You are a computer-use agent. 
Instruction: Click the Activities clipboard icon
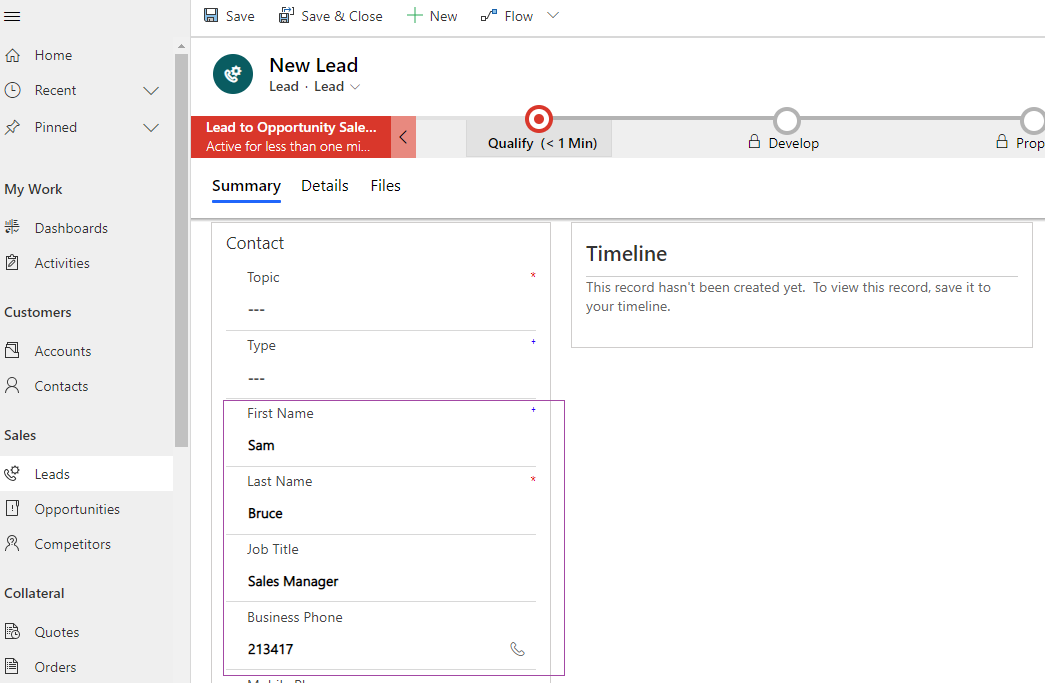[x=12, y=263]
